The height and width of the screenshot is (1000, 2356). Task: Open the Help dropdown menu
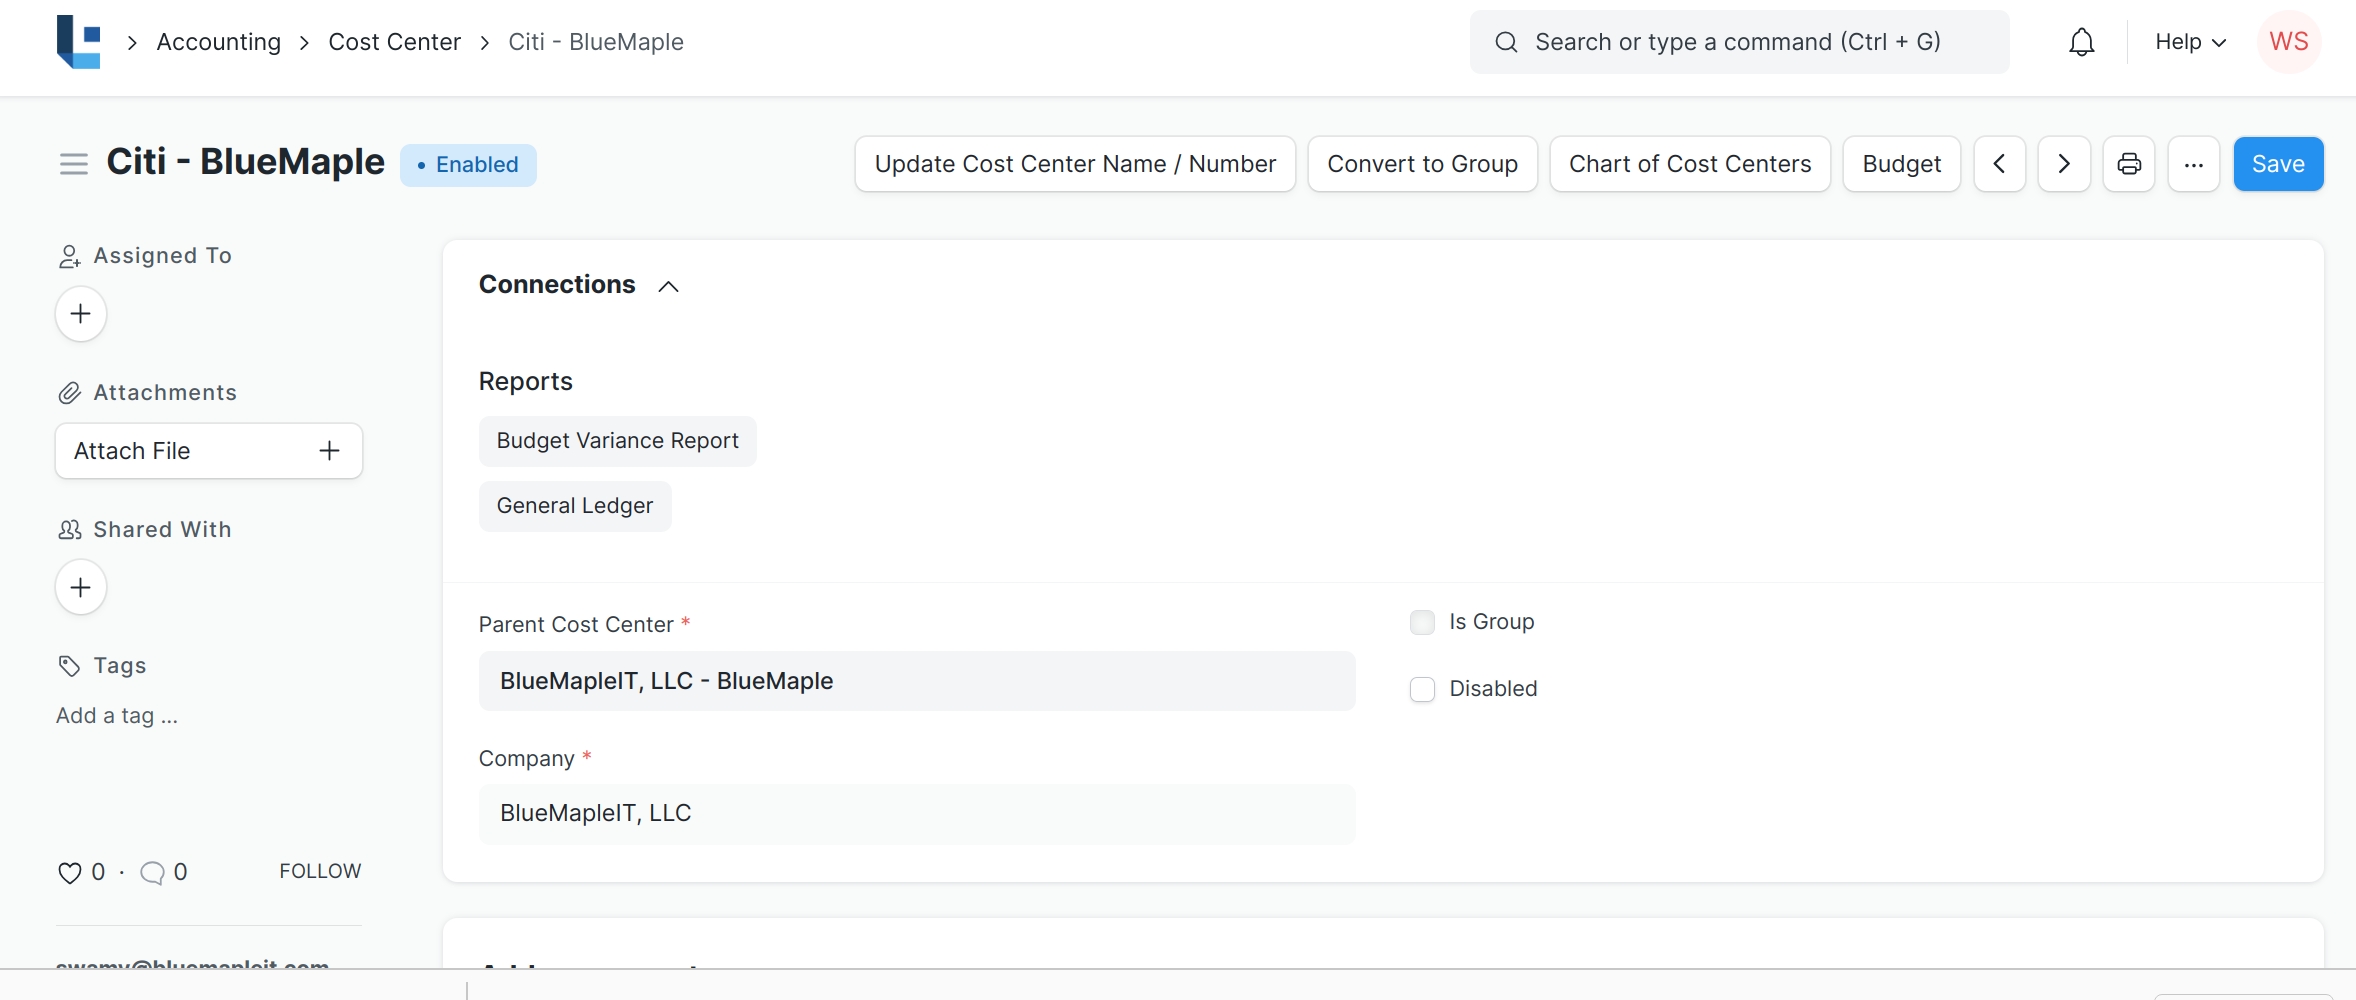point(2190,42)
